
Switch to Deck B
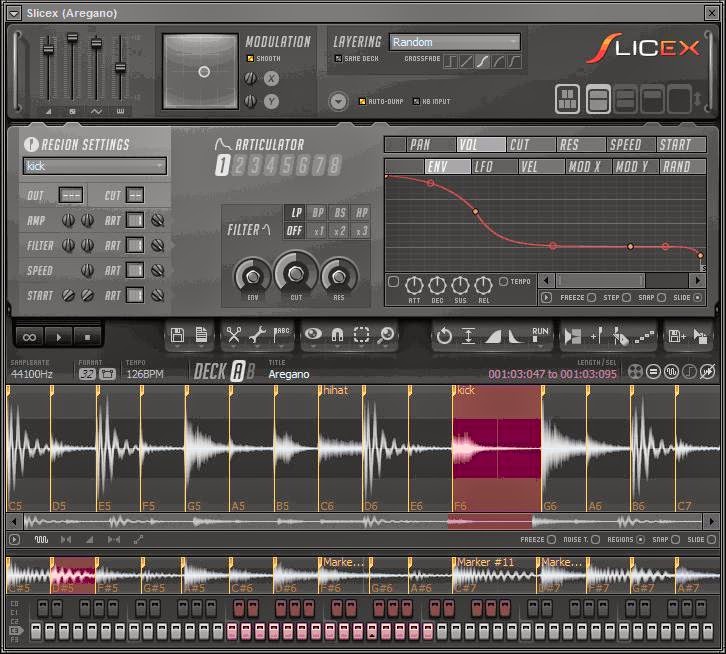(250, 371)
